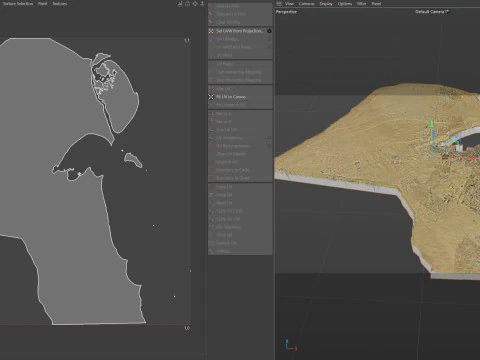The height and width of the screenshot is (360, 480).
Task: Select the Flip Sequence entry
Action: tap(240, 227)
